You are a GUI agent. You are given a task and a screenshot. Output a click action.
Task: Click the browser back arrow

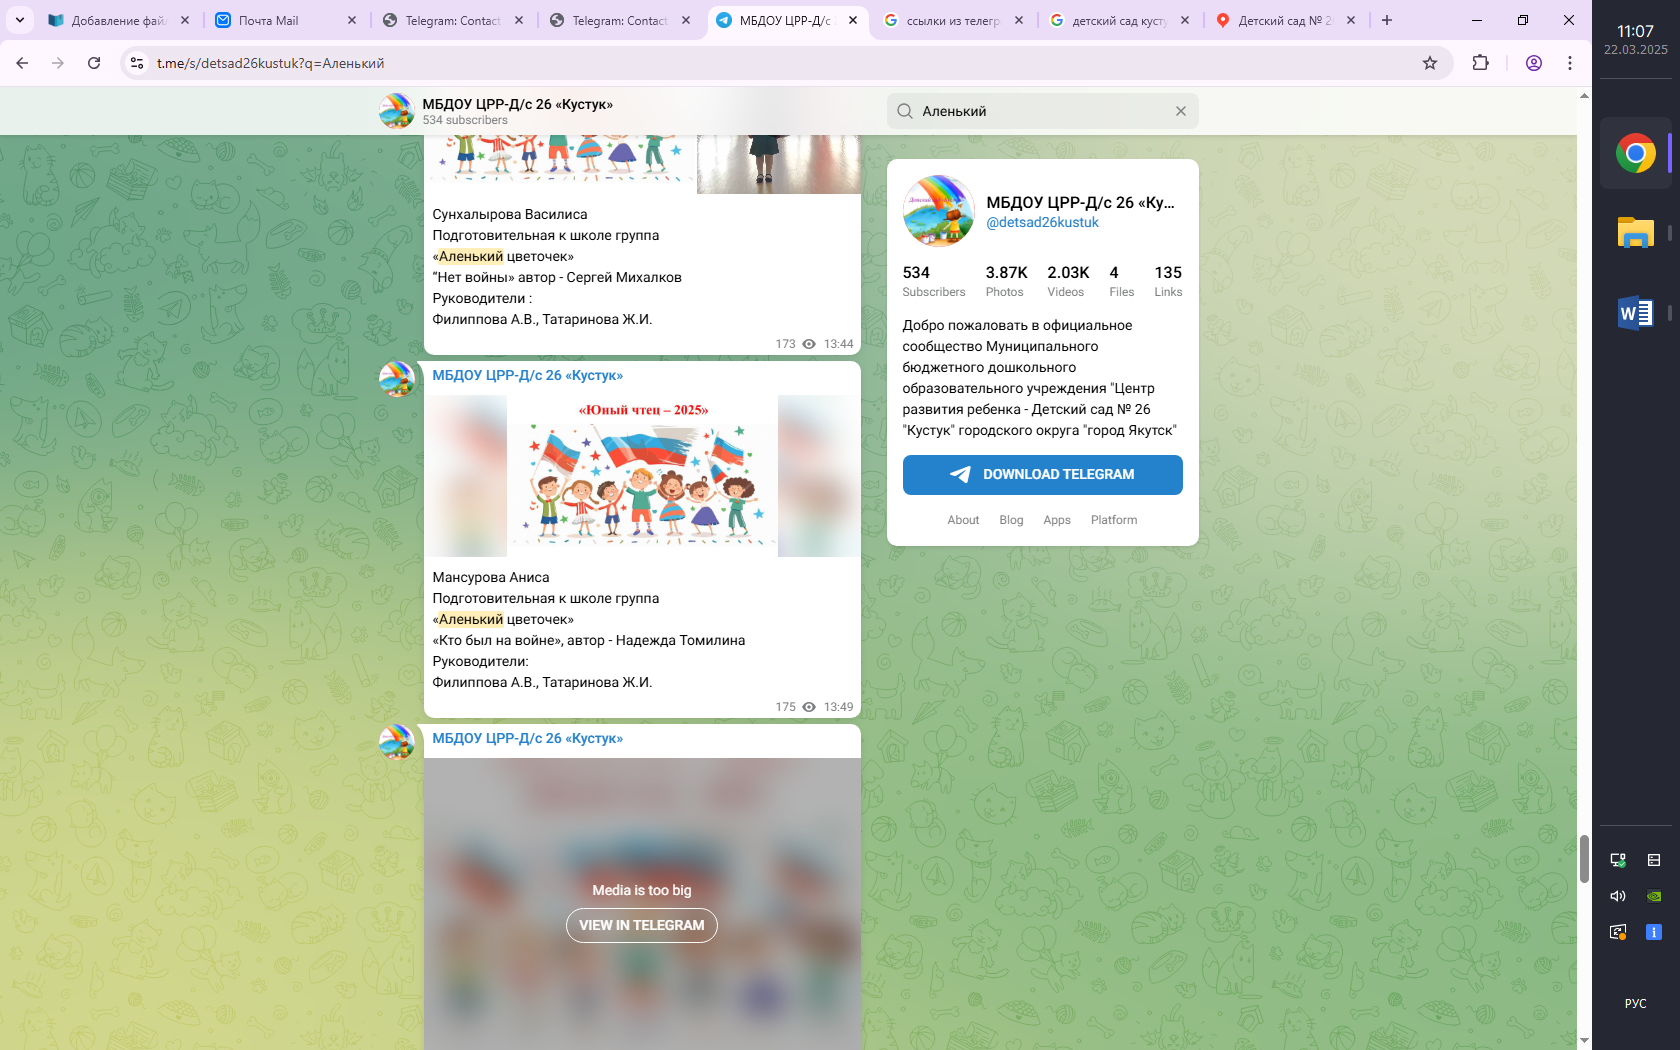(22, 63)
